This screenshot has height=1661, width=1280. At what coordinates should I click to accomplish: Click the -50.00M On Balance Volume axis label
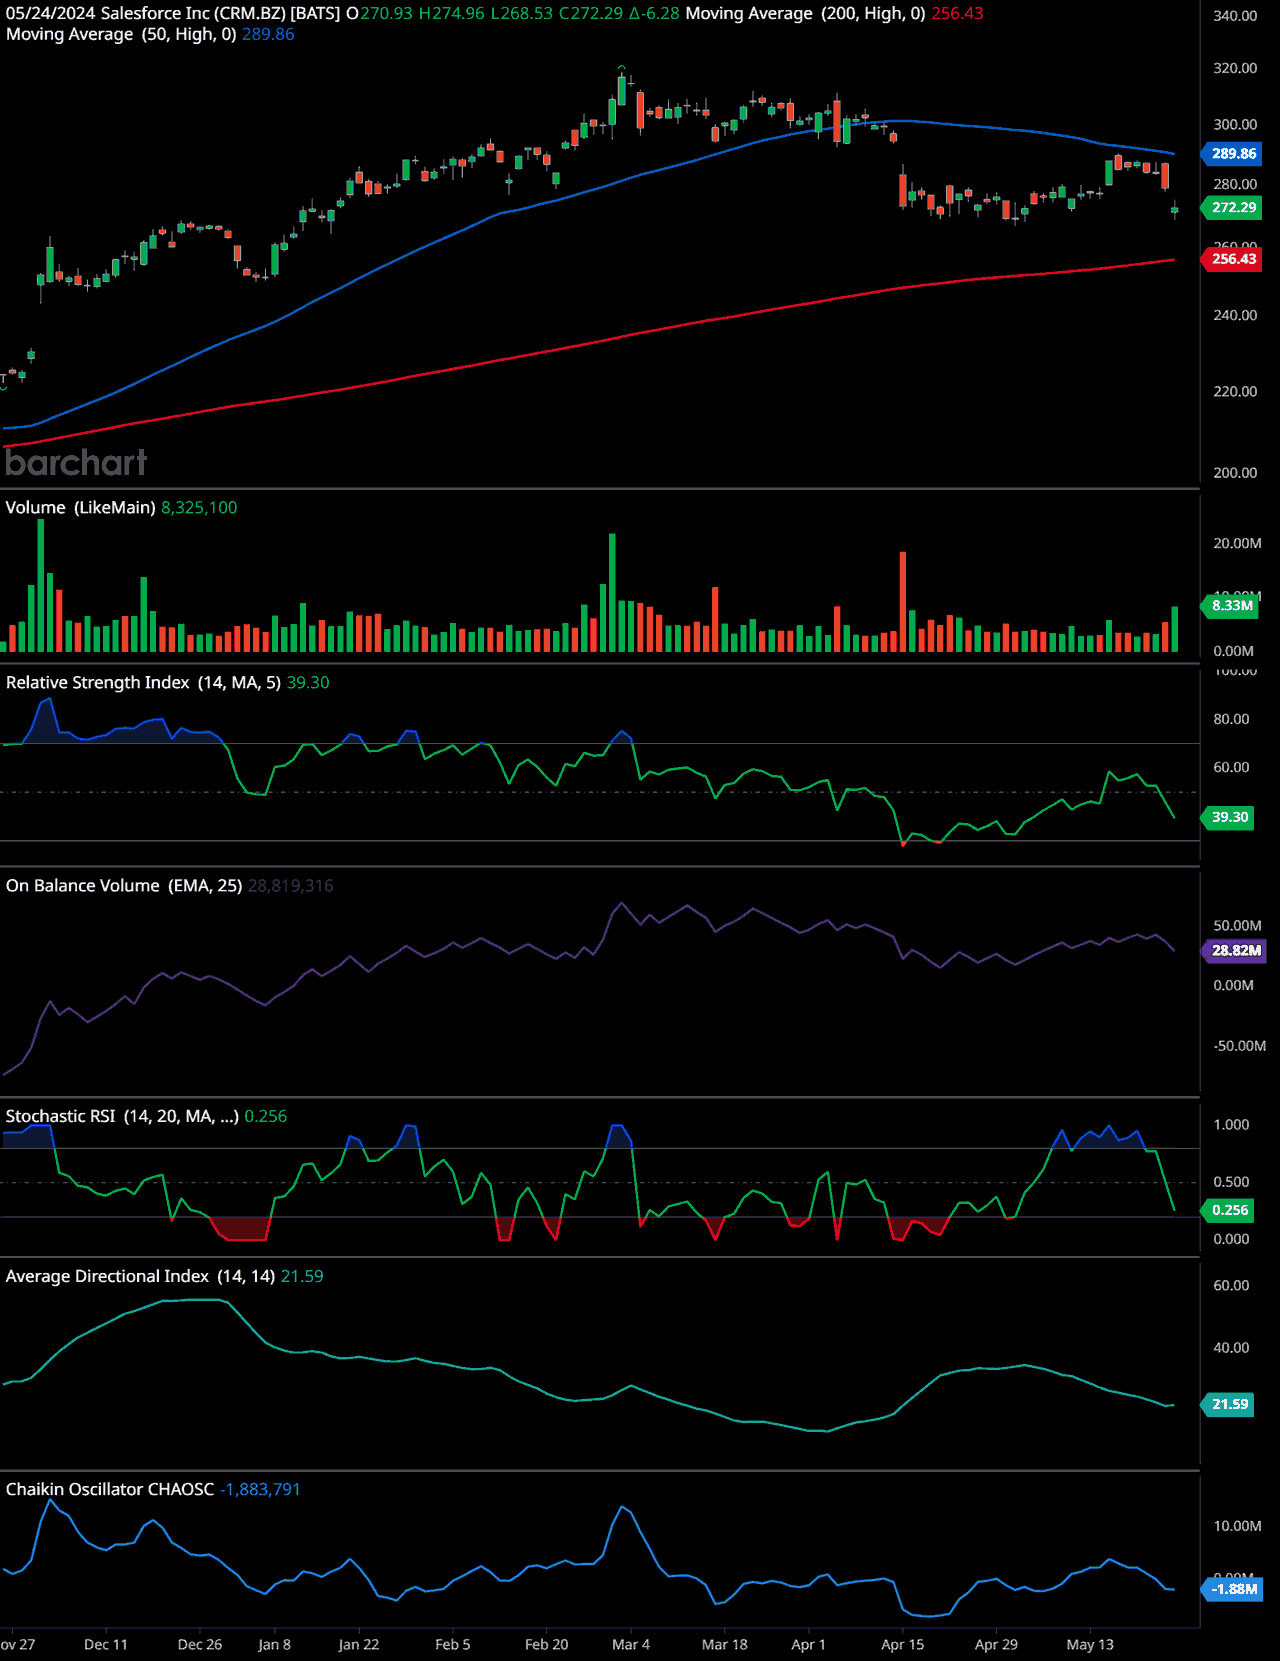coord(1239,1046)
